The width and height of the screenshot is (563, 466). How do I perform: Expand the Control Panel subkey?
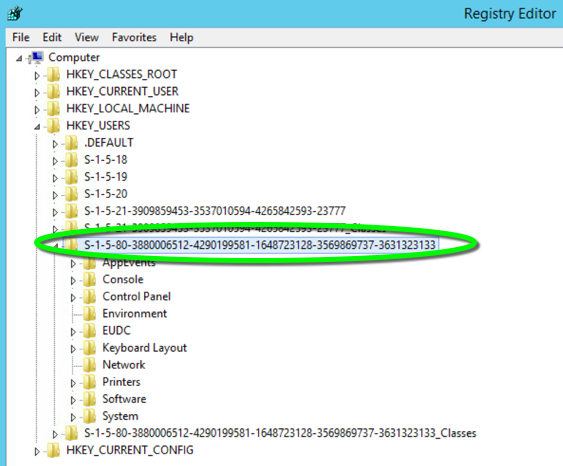point(73,298)
